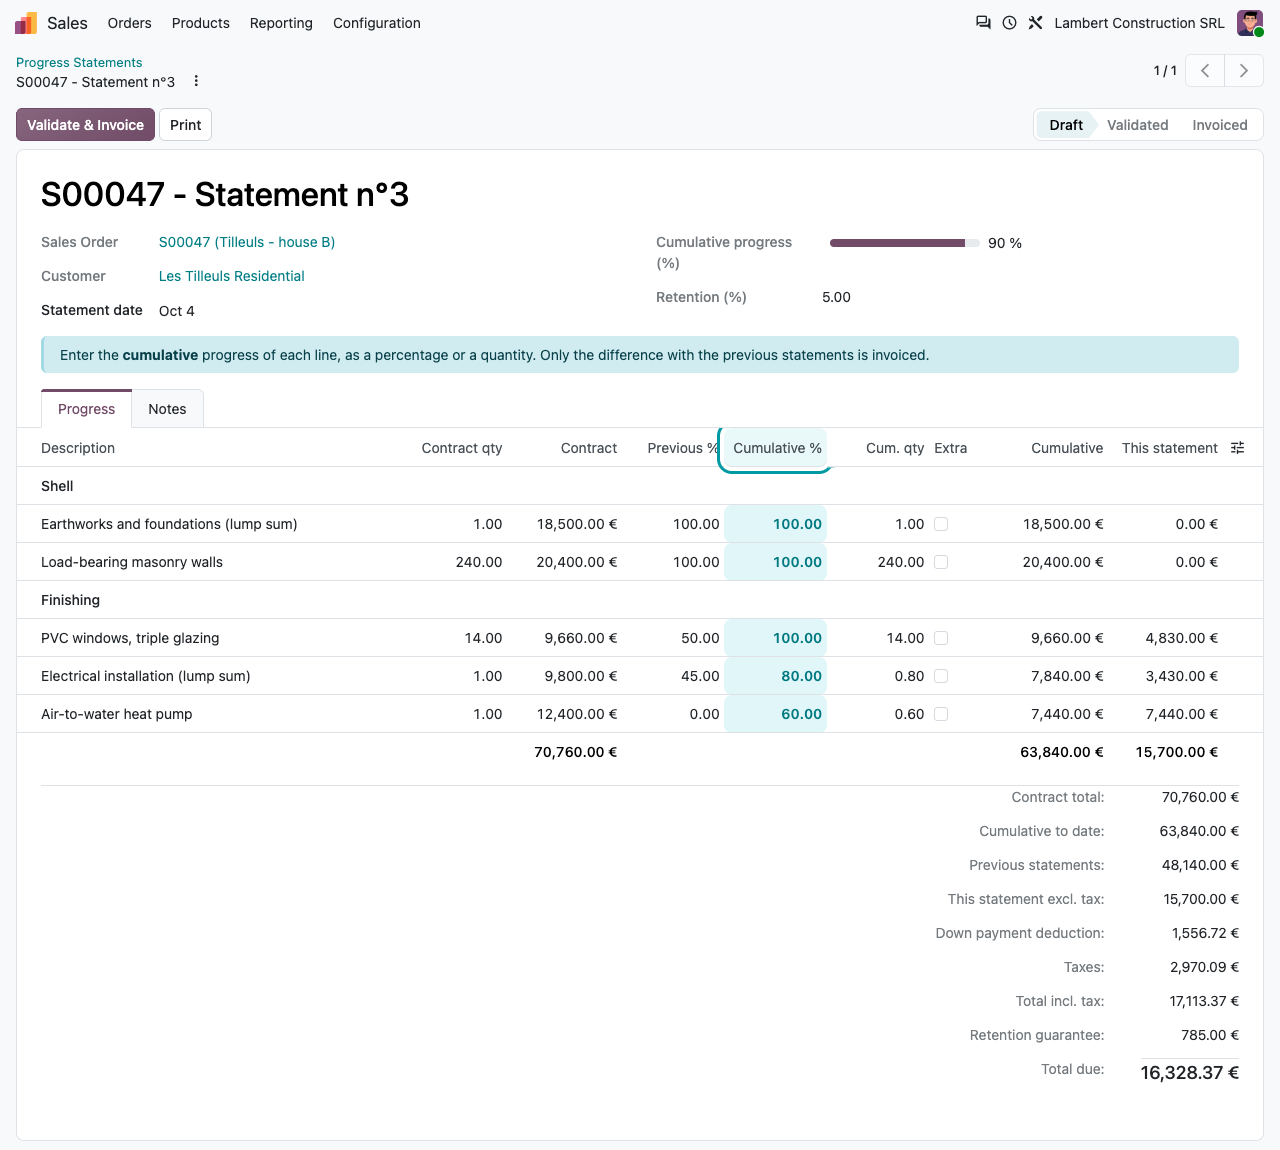The image size is (1280, 1150).
Task: Open customer Les Tilleuls Residential
Action: coord(232,276)
